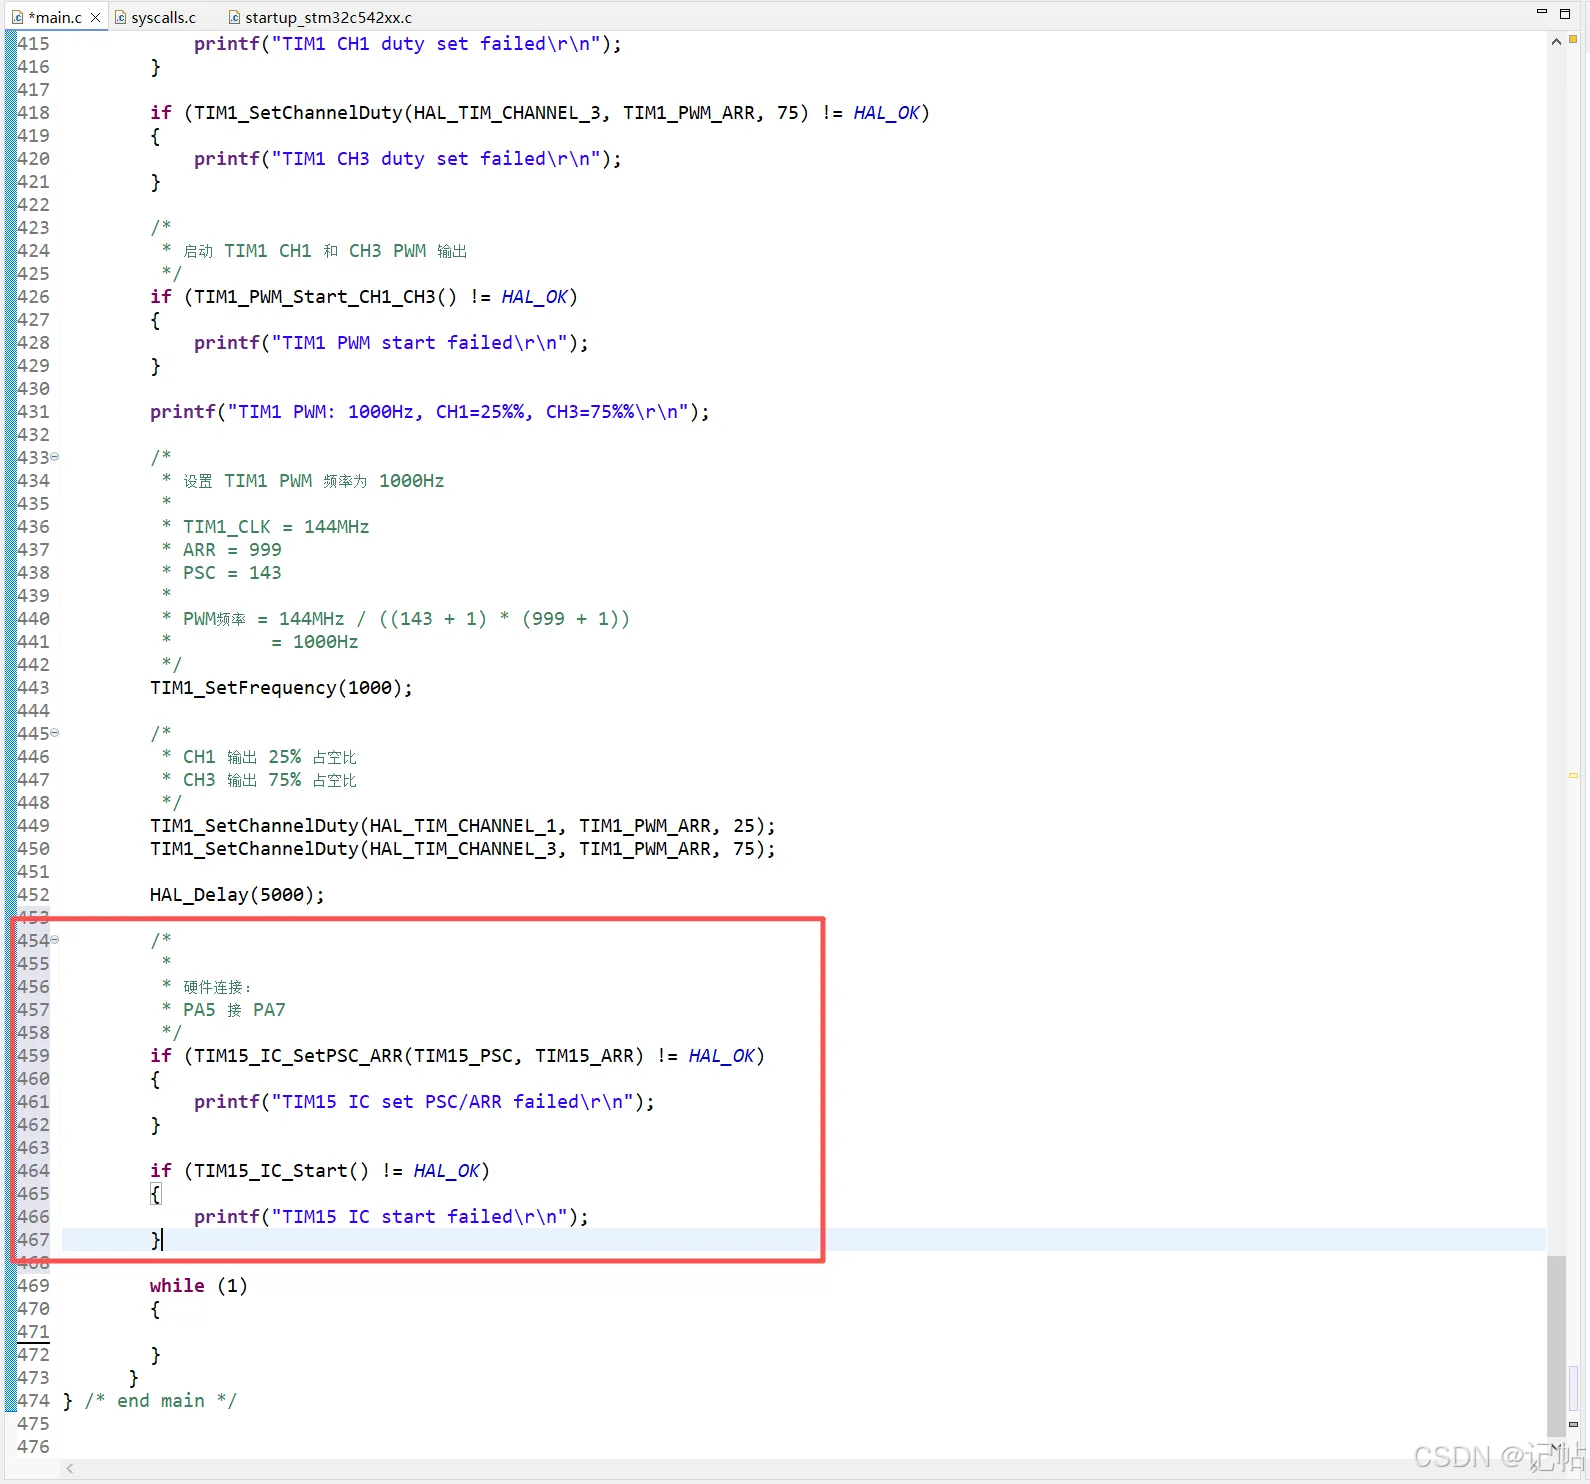Click the TIM15_IC_Start() function call
The image size is (1590, 1484).
point(281,1171)
